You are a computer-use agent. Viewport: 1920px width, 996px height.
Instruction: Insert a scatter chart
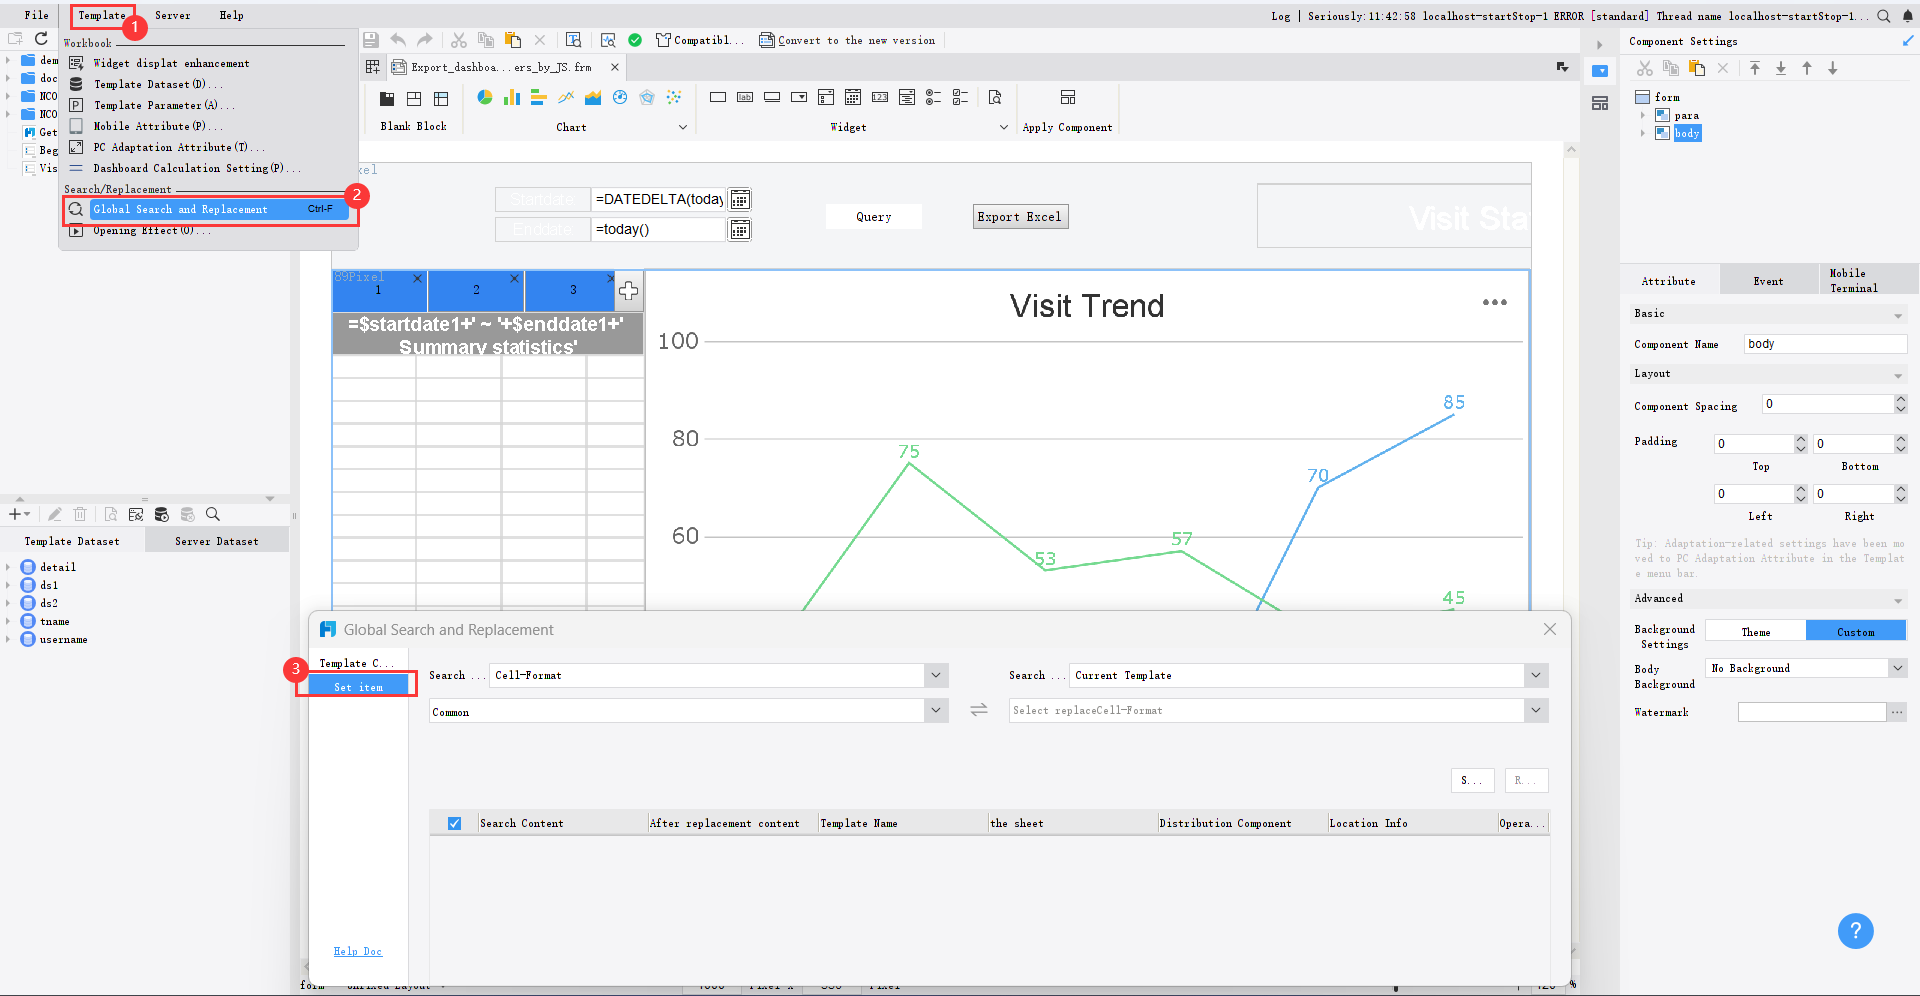(x=674, y=97)
